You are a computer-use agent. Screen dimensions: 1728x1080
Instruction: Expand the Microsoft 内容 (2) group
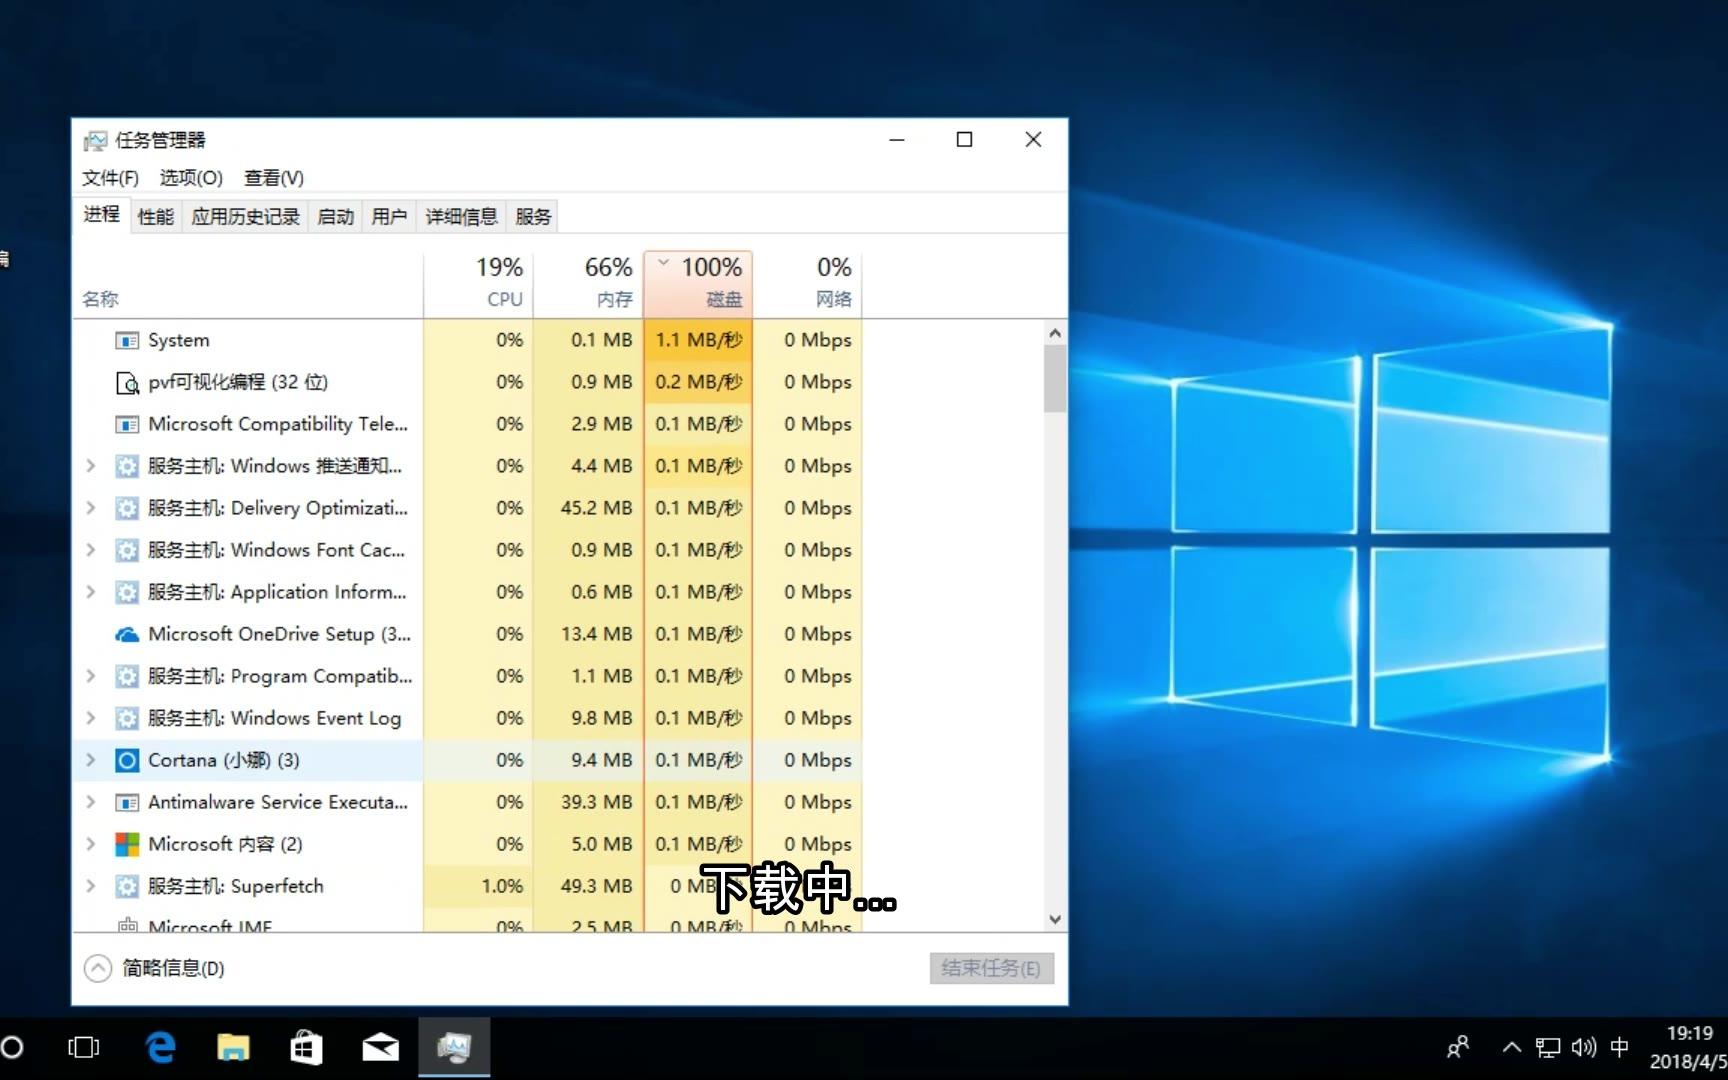point(91,845)
